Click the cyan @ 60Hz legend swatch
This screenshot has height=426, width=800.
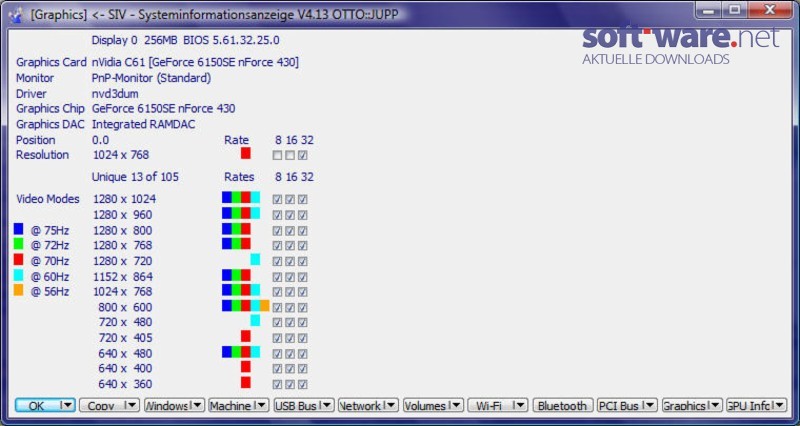pos(18,275)
